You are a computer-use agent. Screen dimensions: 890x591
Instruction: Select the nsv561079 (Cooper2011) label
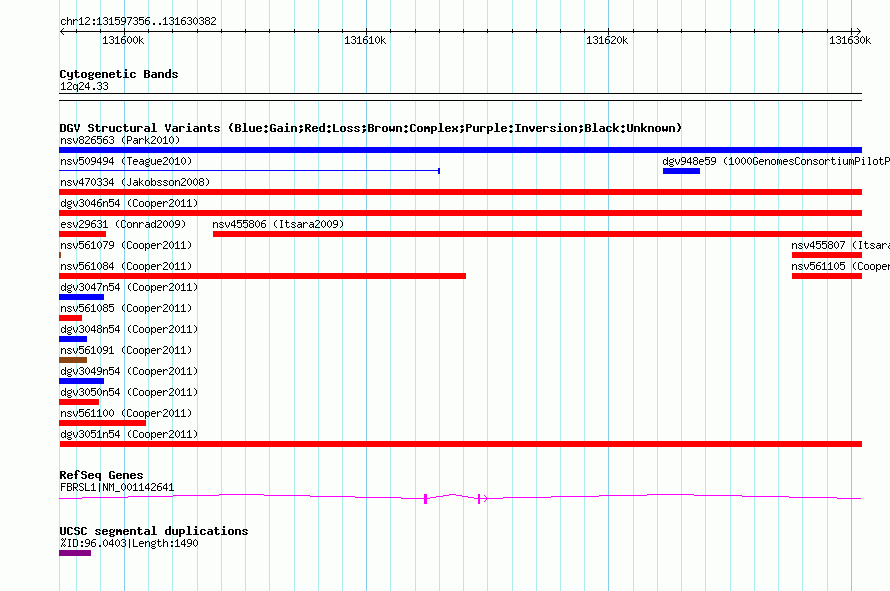(126, 245)
